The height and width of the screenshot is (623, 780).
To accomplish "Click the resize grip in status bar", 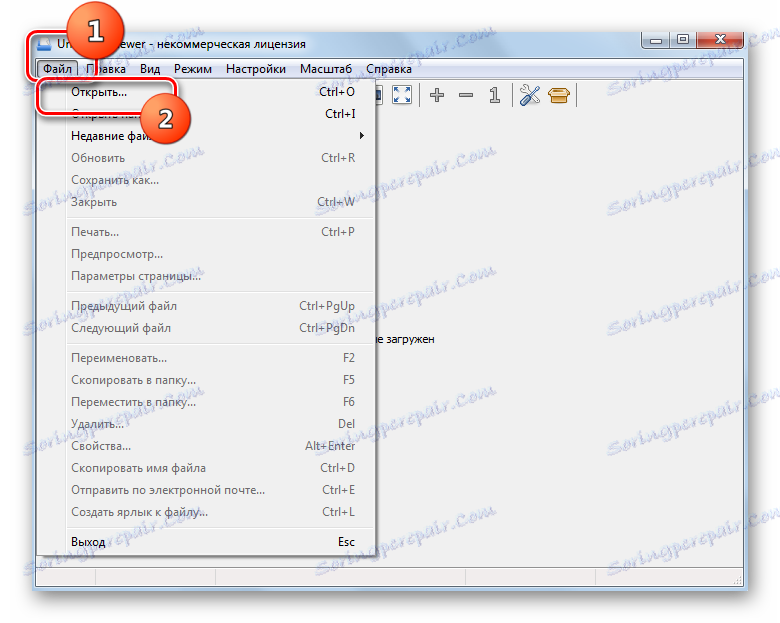I will pyautogui.click(x=737, y=580).
